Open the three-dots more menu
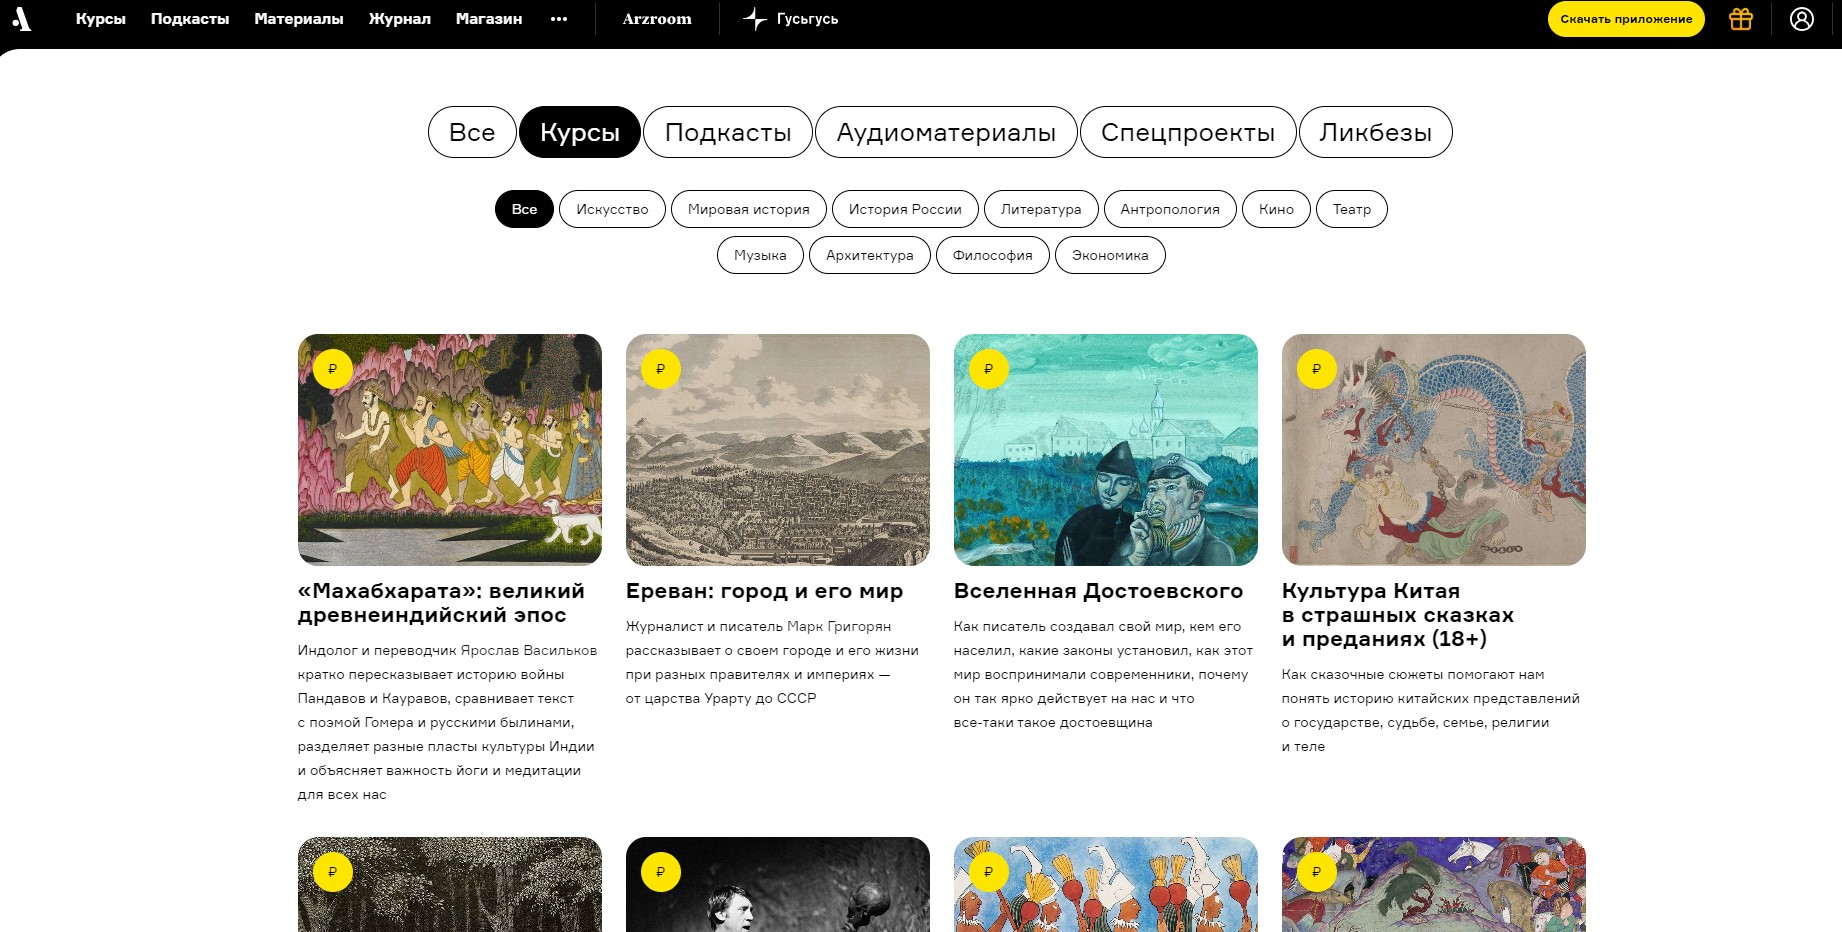The image size is (1842, 932). point(559,19)
